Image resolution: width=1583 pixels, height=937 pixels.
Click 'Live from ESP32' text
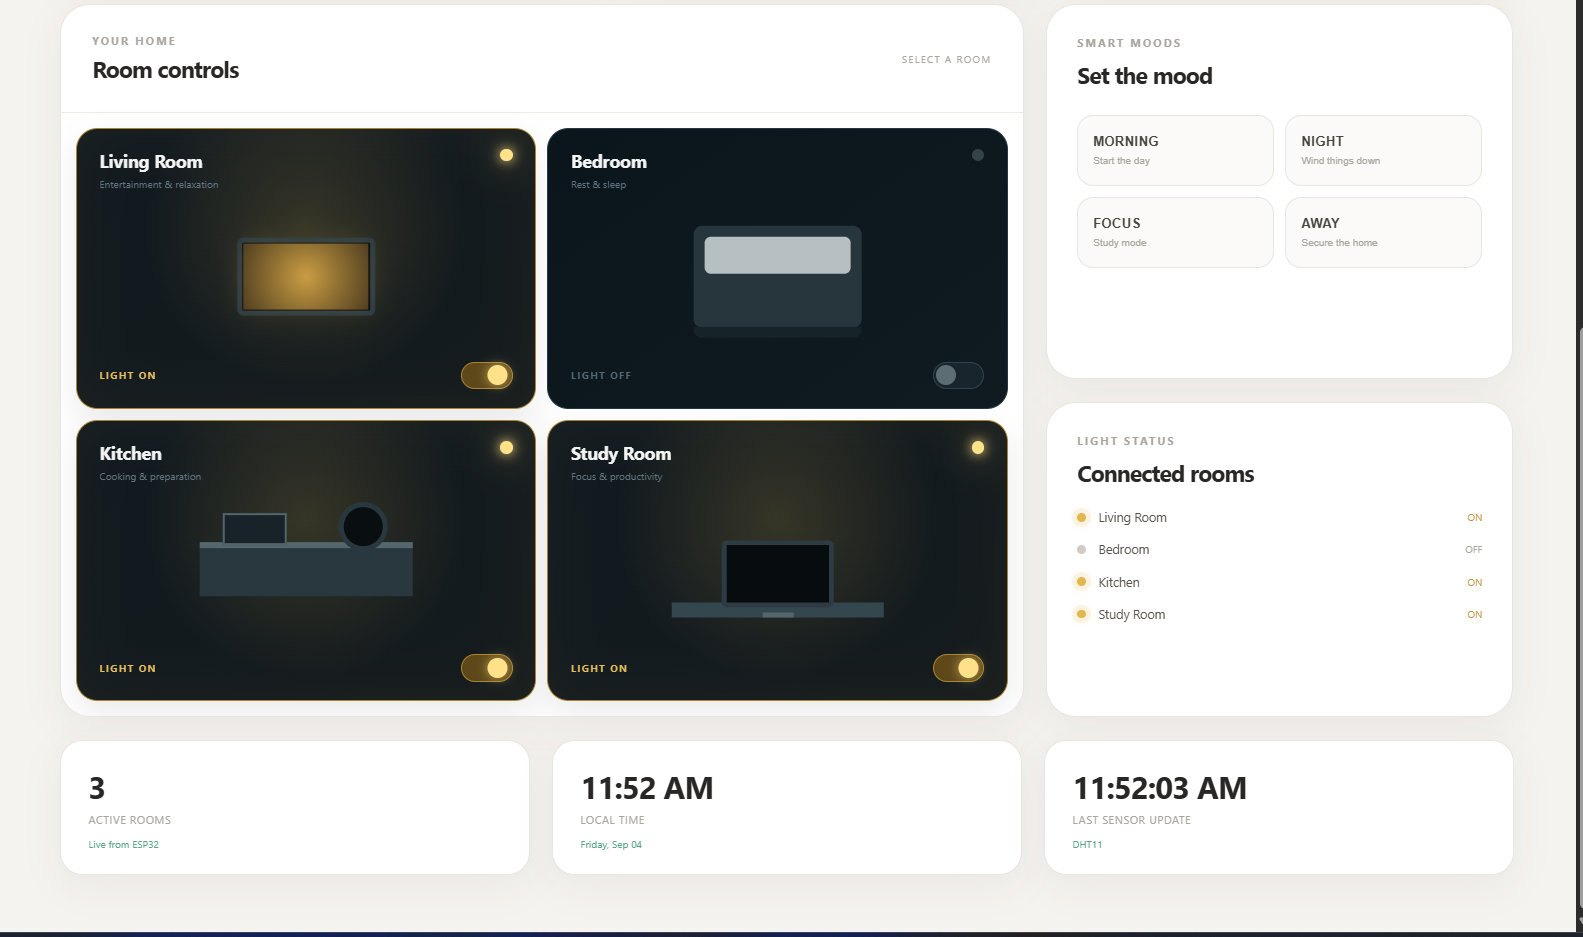(123, 845)
